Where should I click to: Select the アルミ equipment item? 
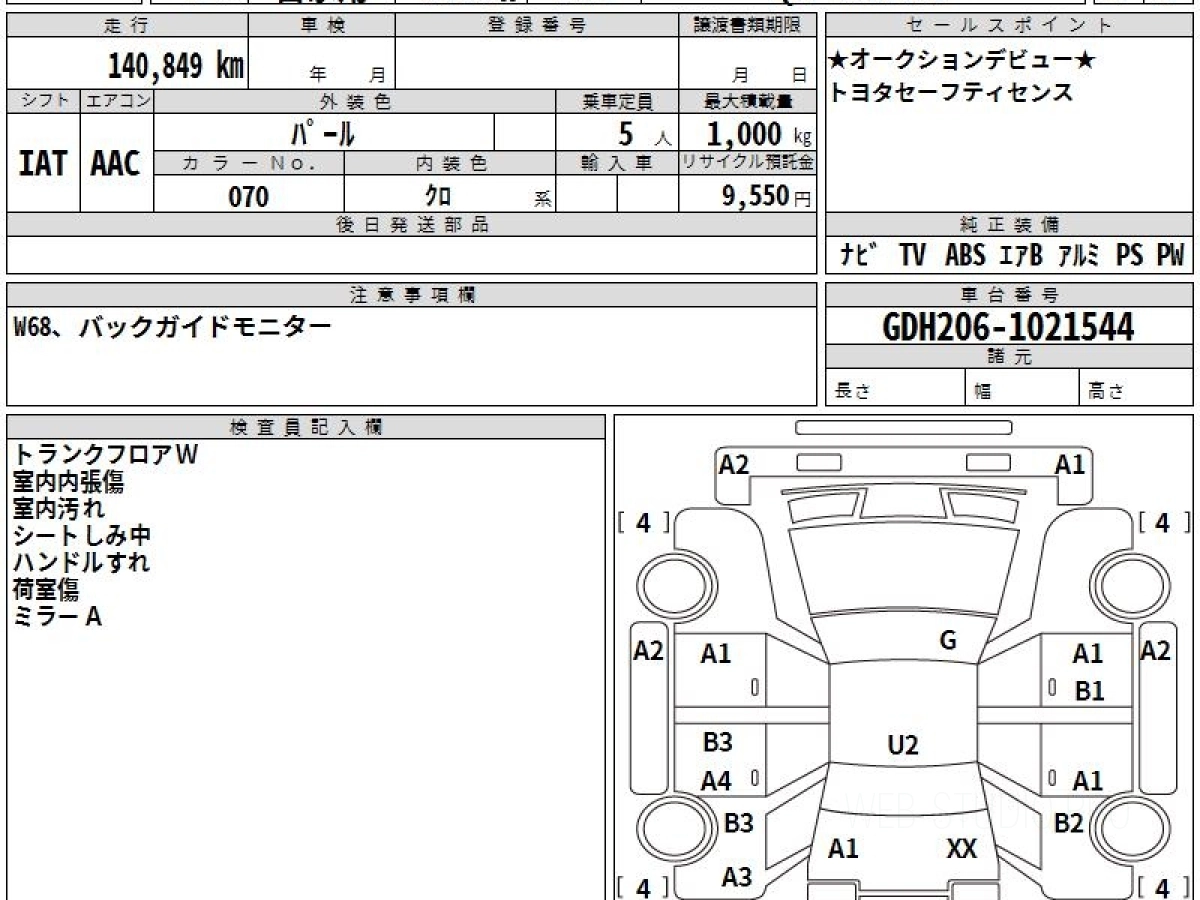point(1080,255)
